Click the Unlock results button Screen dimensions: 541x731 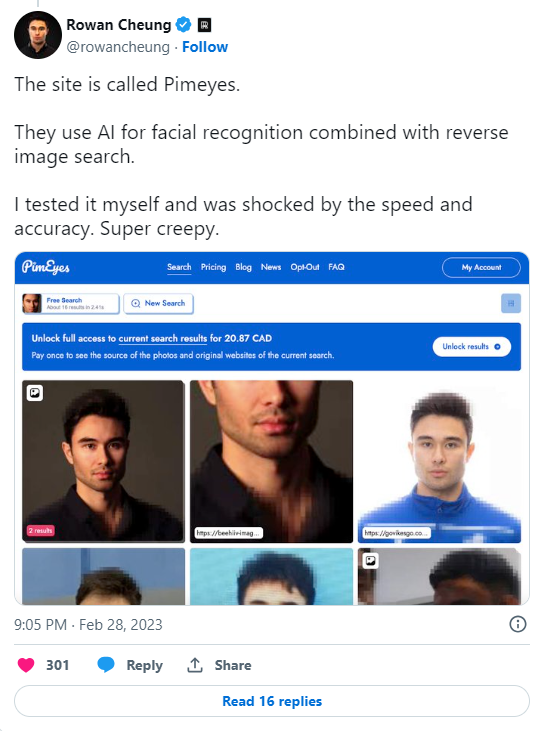472,347
